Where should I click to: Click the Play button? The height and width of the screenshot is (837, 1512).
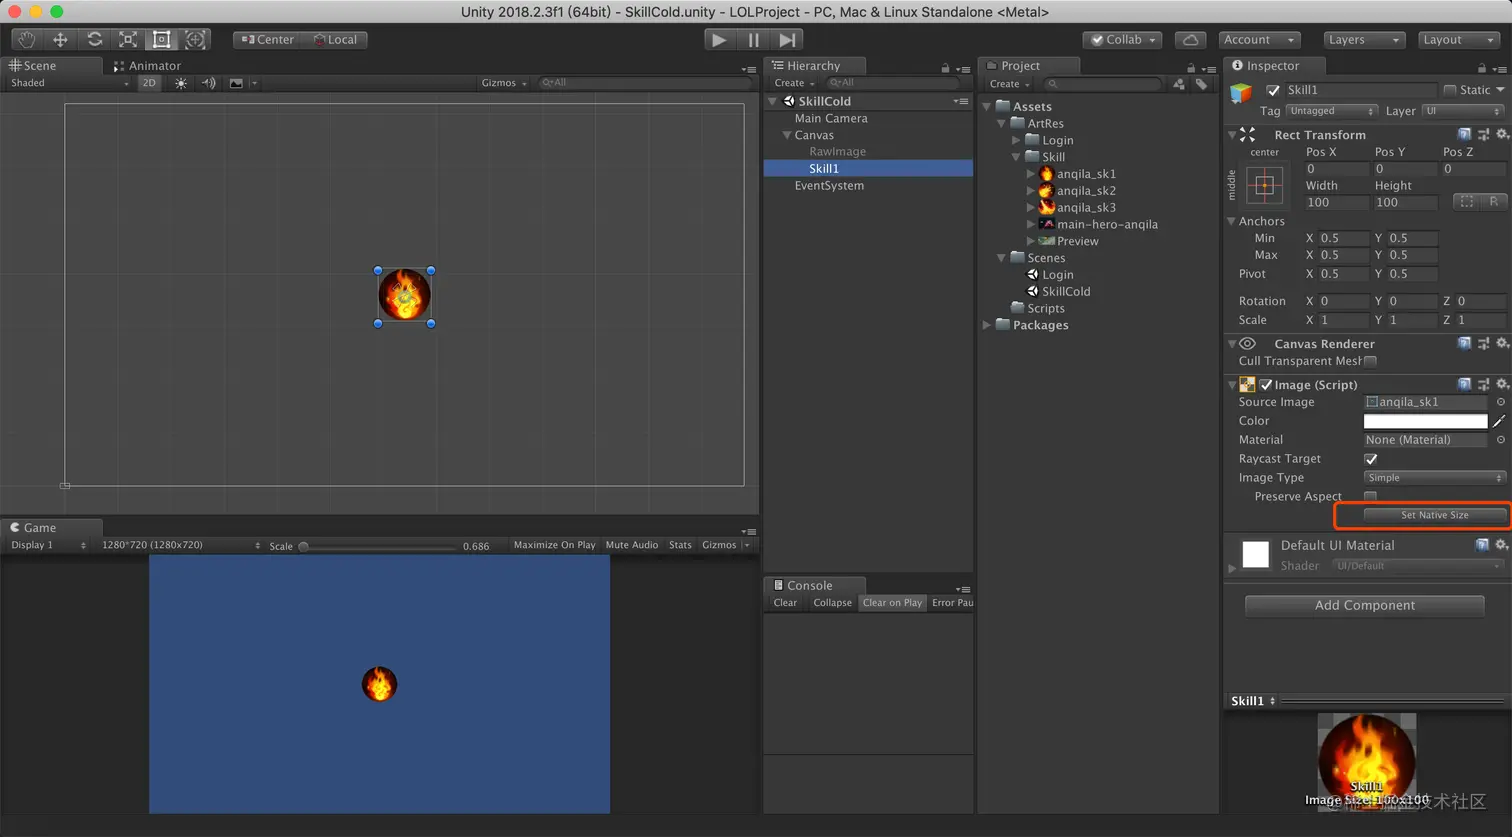click(x=718, y=39)
